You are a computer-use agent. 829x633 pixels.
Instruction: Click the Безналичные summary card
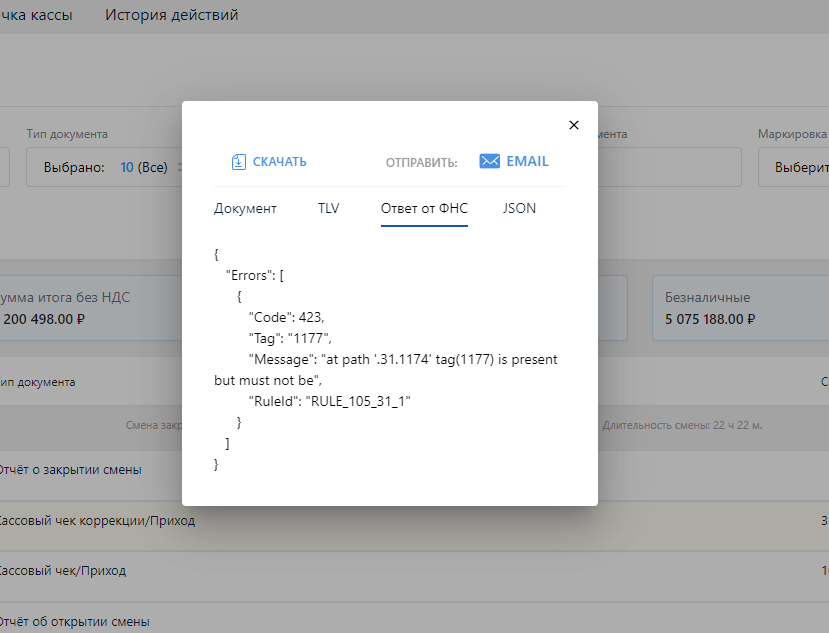click(x=740, y=308)
